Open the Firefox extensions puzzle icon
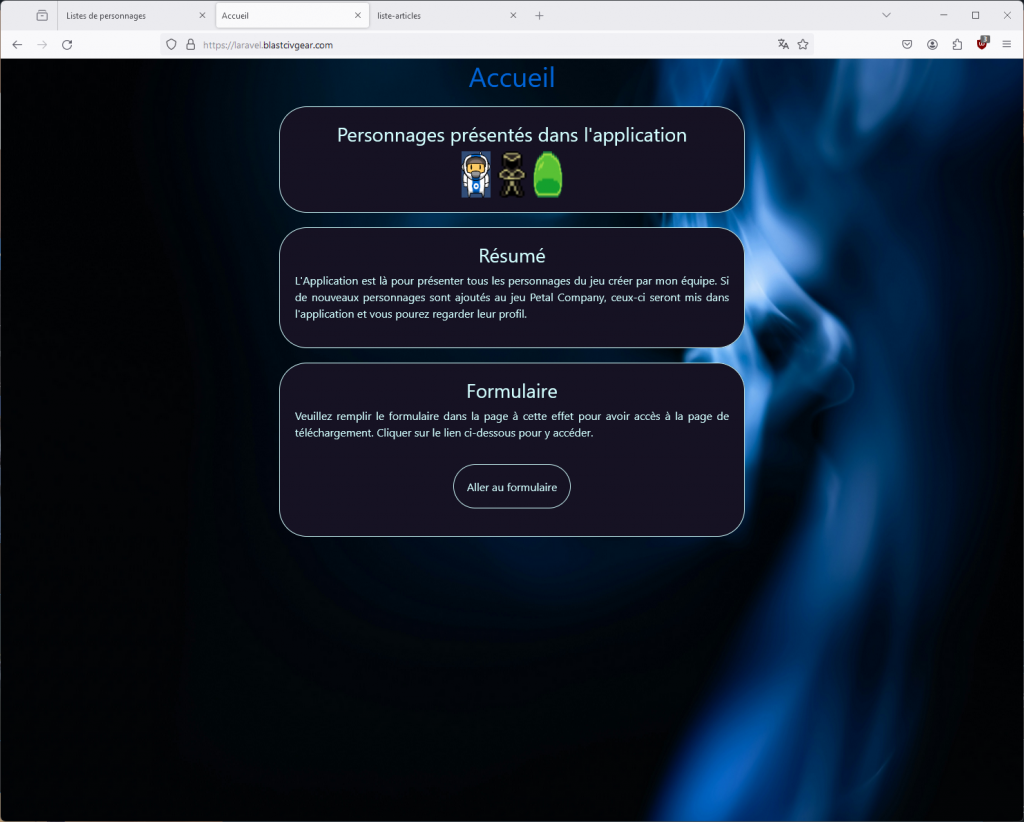Image resolution: width=1024 pixels, height=822 pixels. [x=957, y=44]
